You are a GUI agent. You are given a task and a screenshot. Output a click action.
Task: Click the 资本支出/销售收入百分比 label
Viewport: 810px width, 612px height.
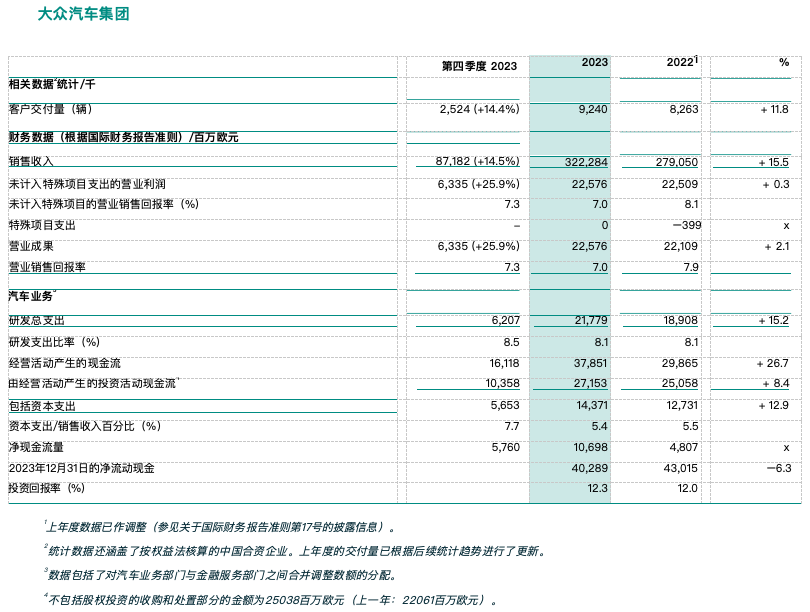click(x=85, y=426)
